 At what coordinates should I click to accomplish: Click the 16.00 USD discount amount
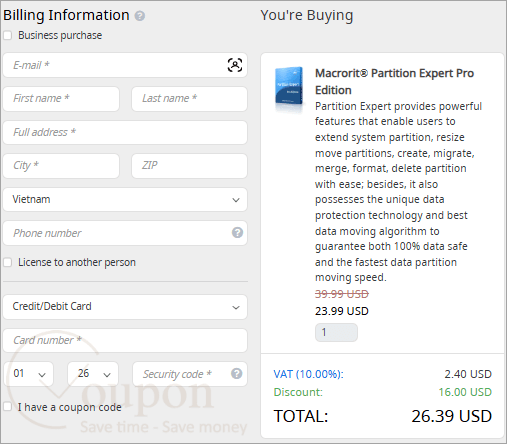[x=465, y=392]
